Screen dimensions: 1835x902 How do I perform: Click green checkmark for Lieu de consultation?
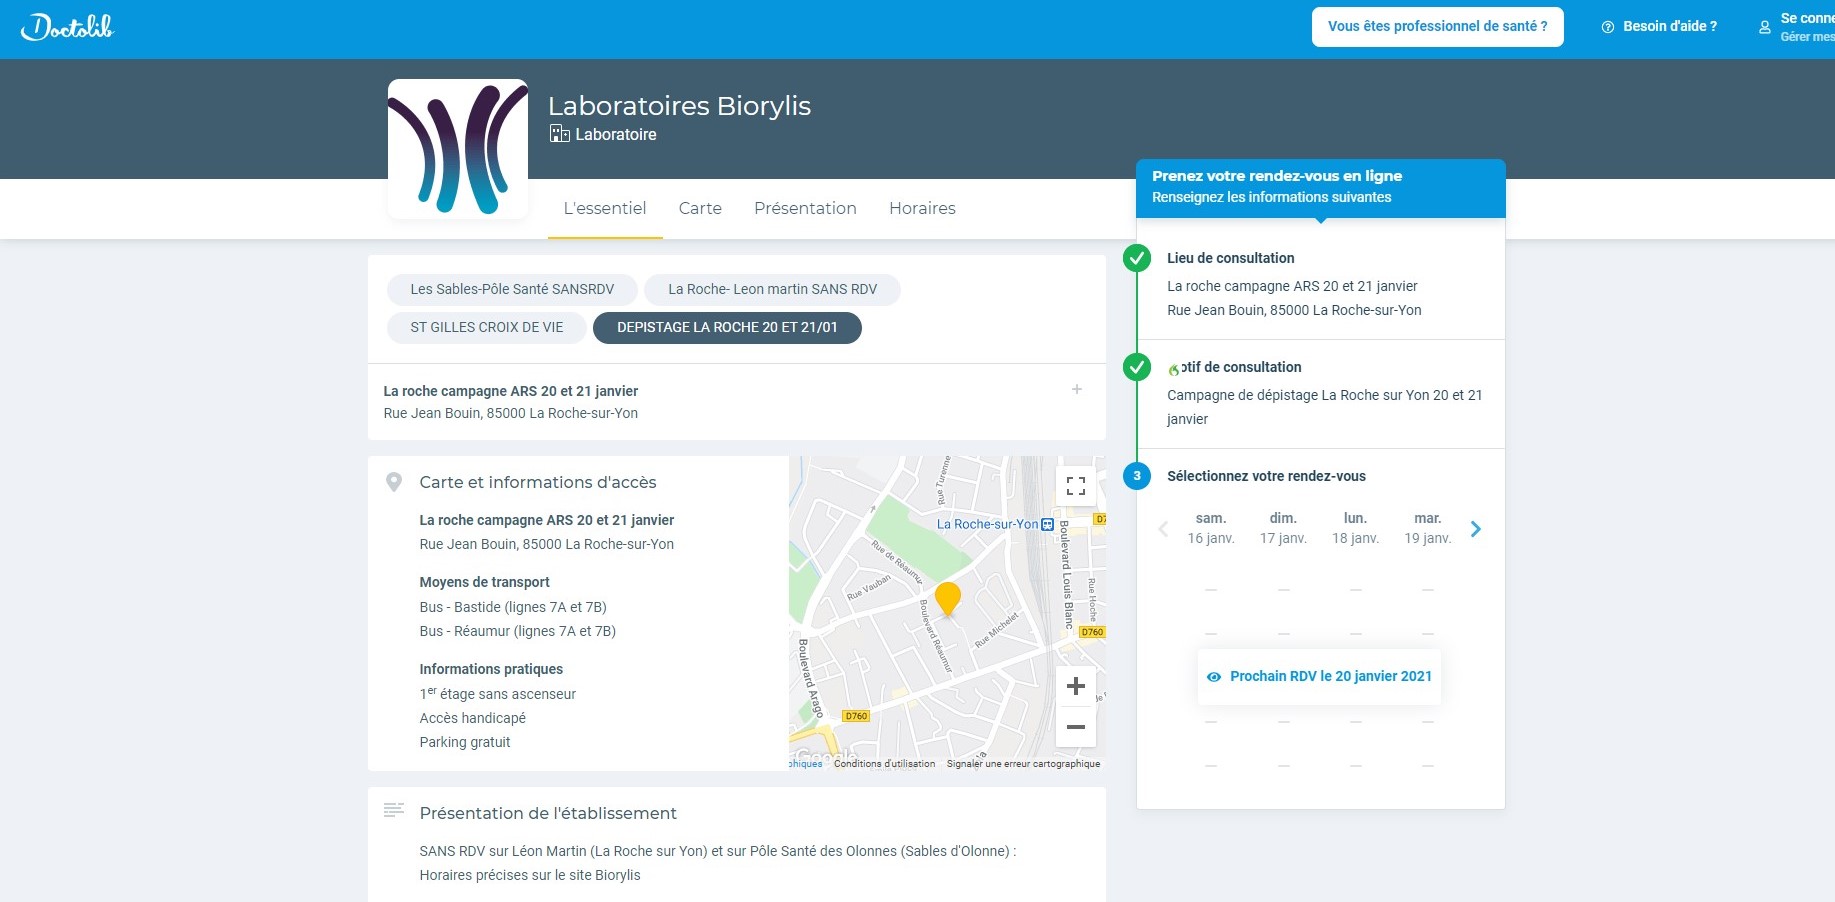[1137, 258]
